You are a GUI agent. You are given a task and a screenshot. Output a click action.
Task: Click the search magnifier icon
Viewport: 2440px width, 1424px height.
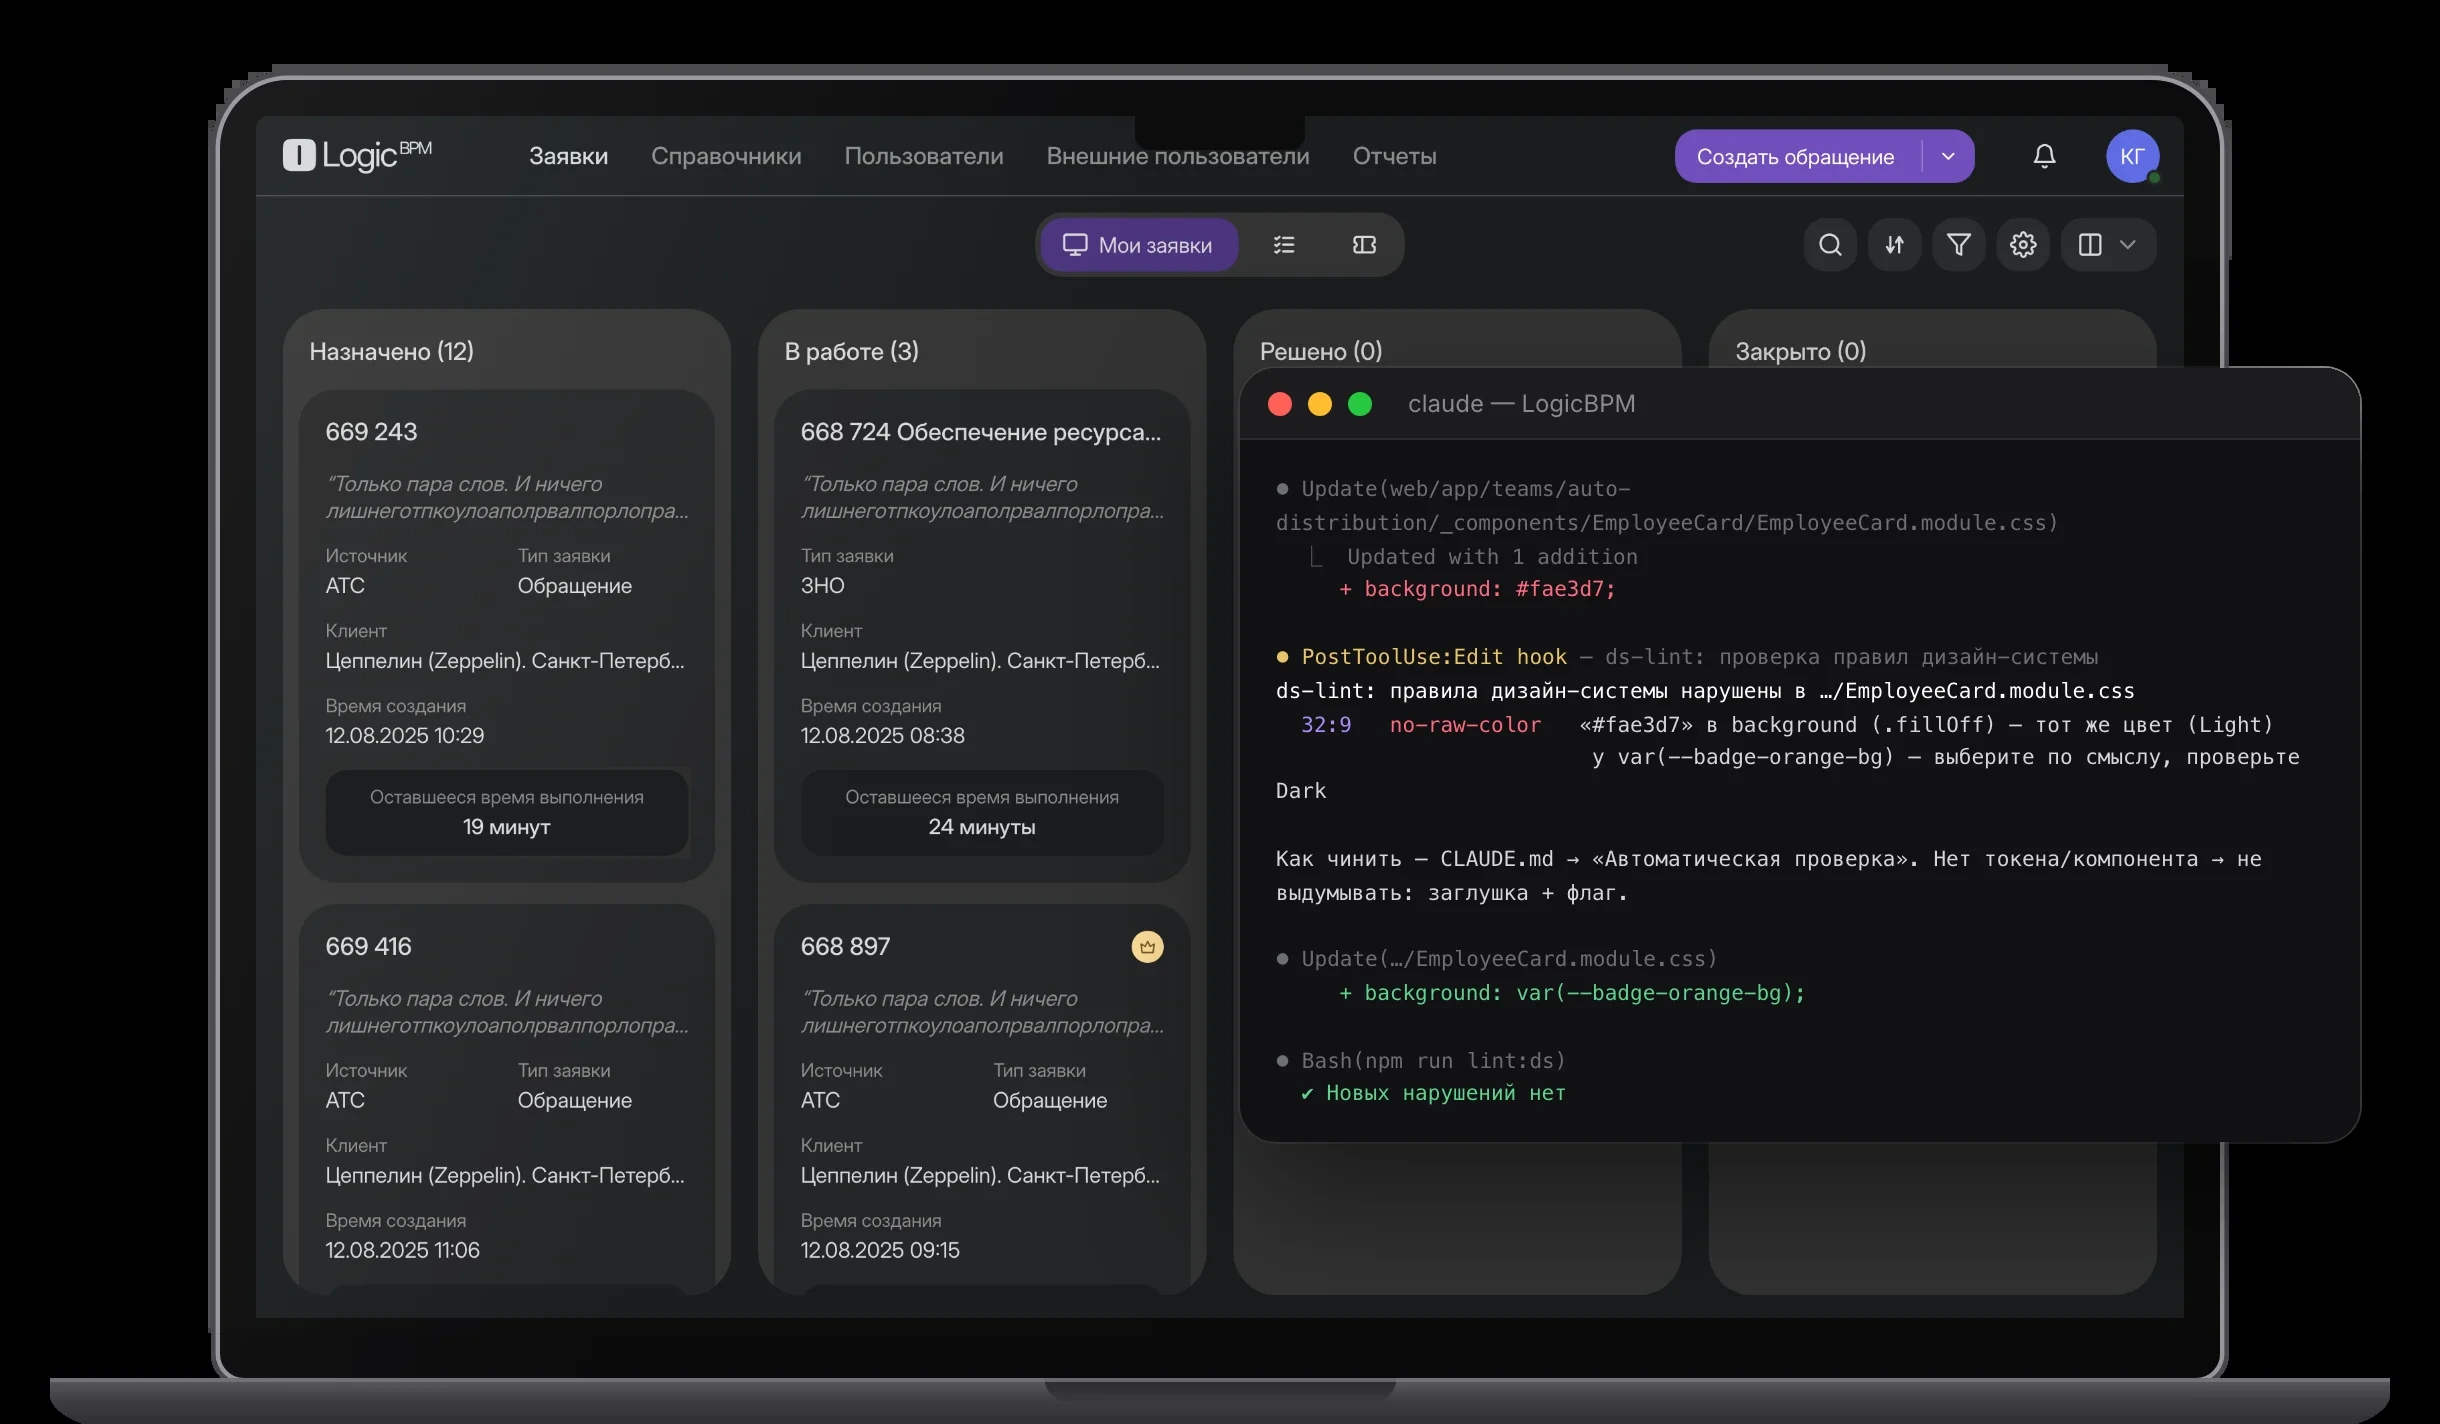(x=1830, y=245)
